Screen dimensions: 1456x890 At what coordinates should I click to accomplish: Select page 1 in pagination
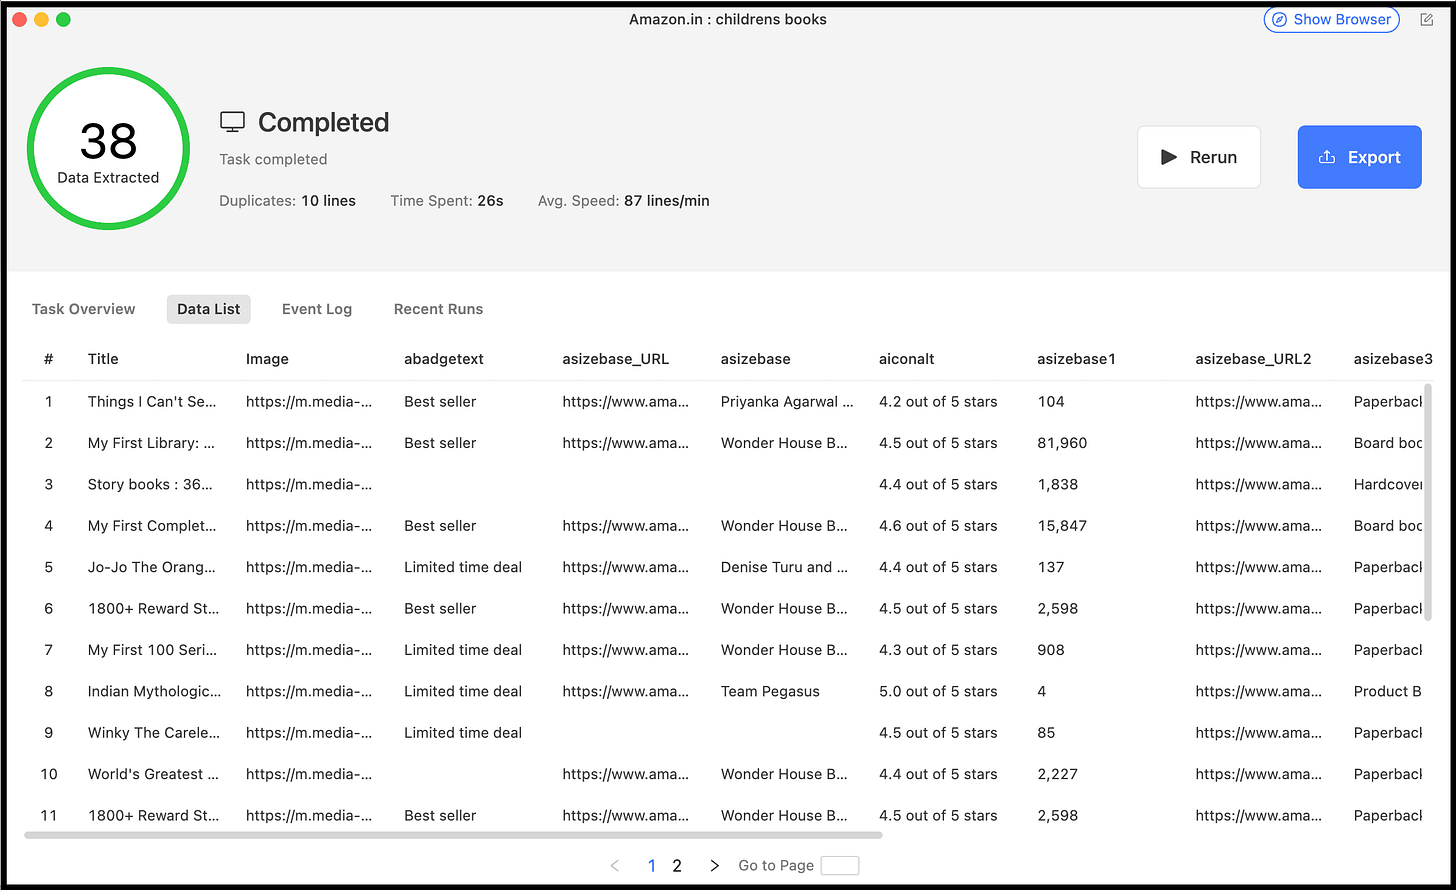click(652, 866)
